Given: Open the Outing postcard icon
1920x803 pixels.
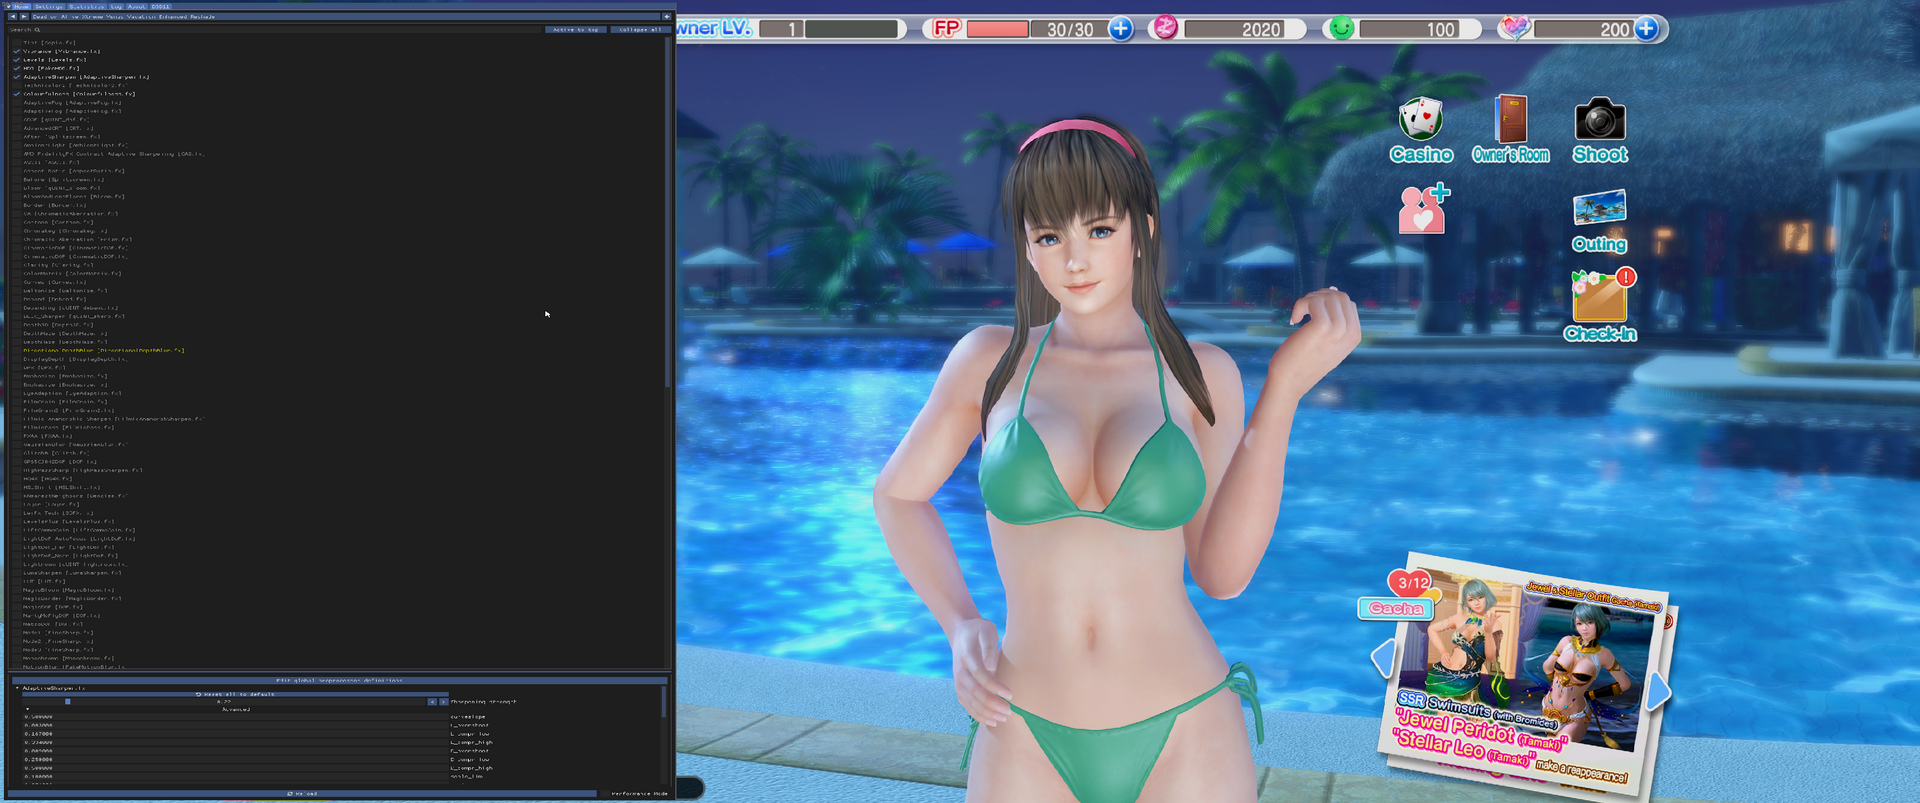Looking at the screenshot, I should click(1599, 221).
